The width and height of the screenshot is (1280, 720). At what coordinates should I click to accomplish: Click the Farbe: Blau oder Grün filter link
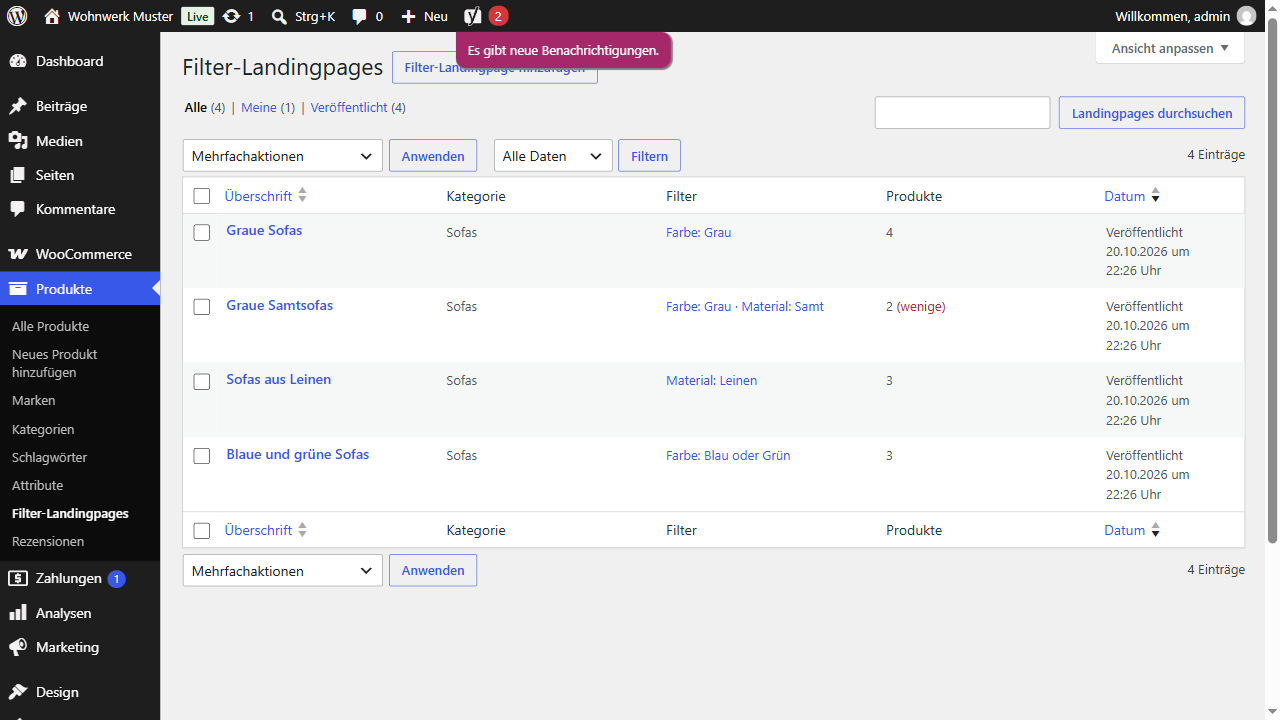tap(728, 455)
